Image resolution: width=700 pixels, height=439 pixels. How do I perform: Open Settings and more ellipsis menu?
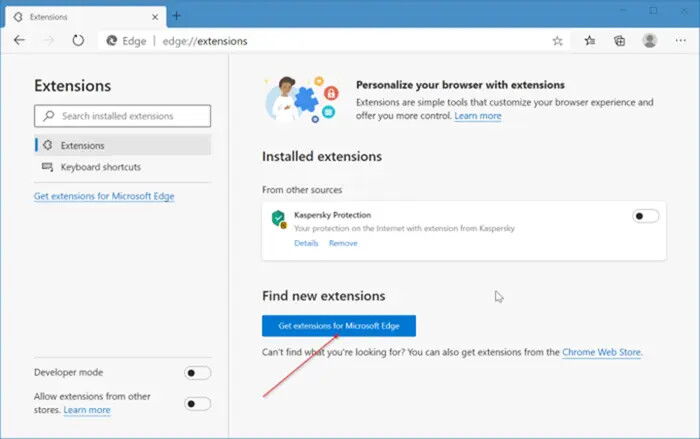click(680, 41)
